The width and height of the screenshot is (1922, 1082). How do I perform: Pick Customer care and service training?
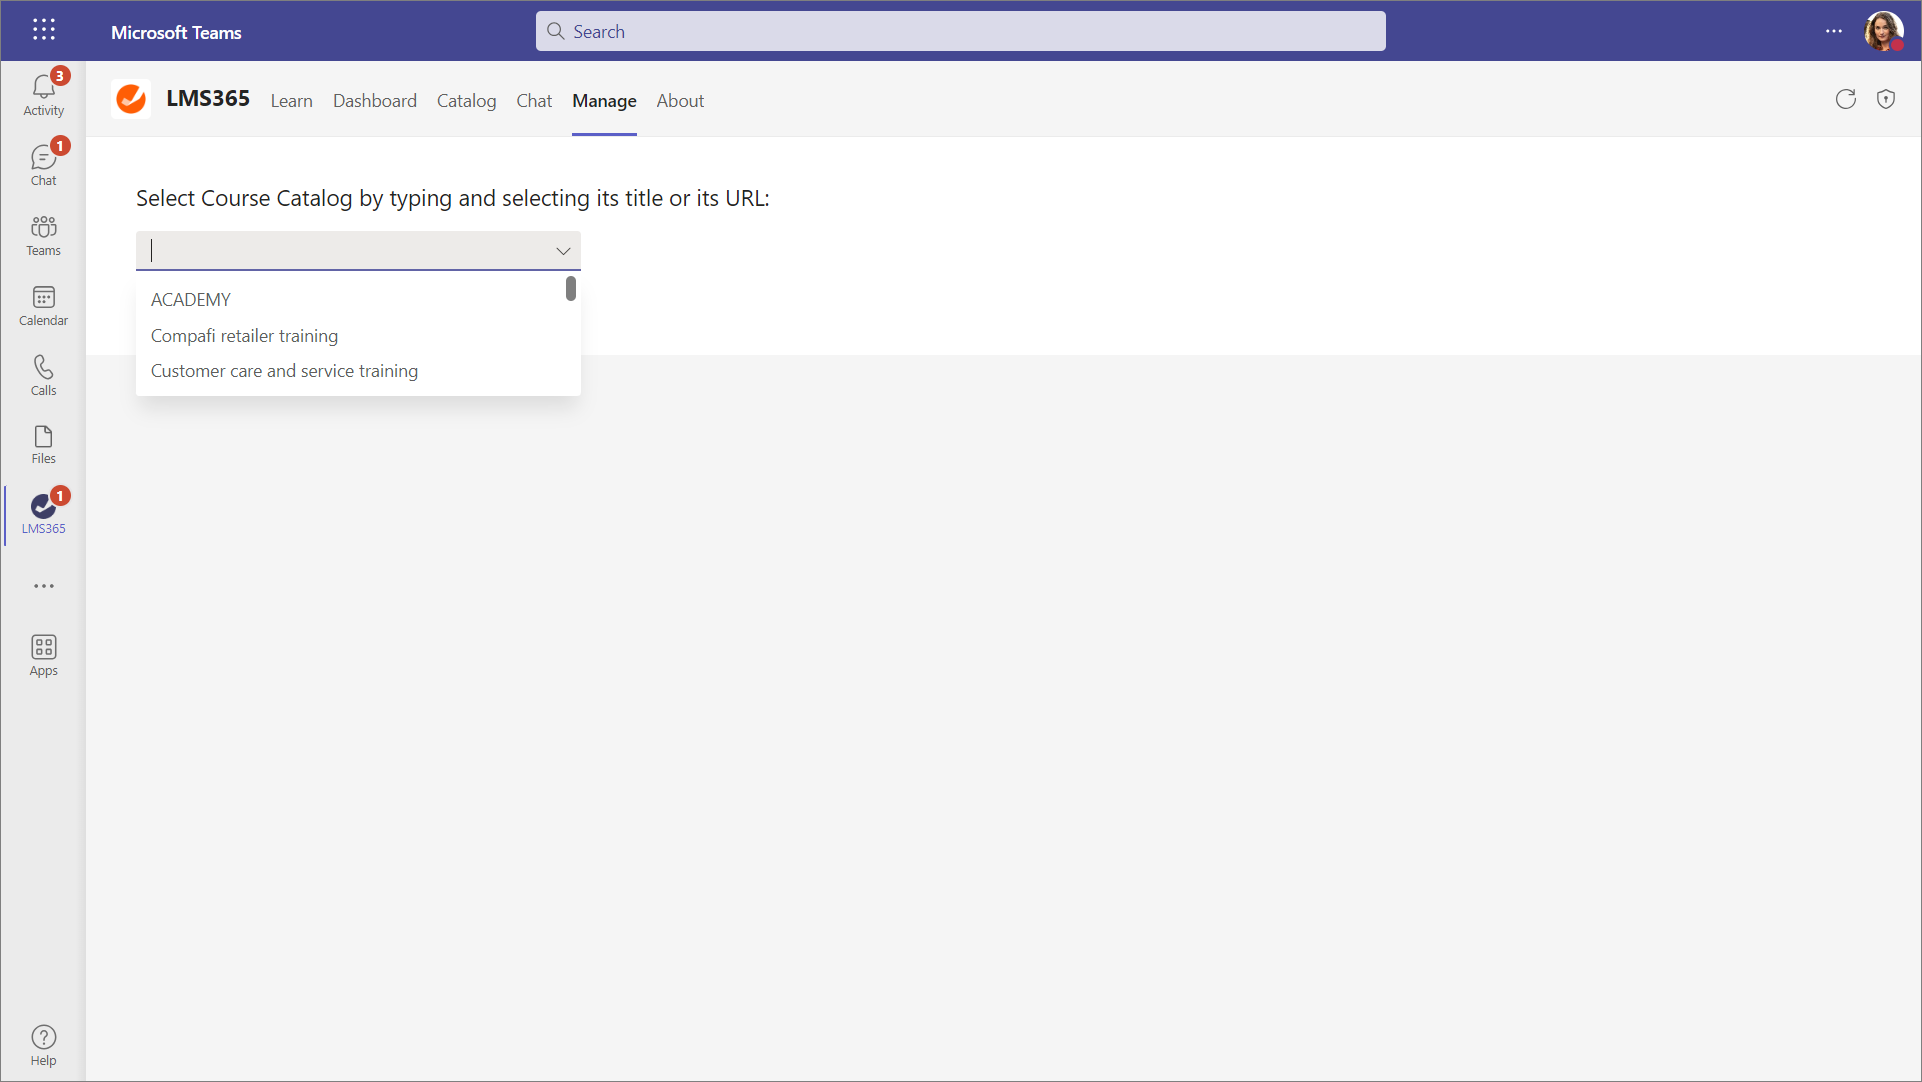(284, 371)
